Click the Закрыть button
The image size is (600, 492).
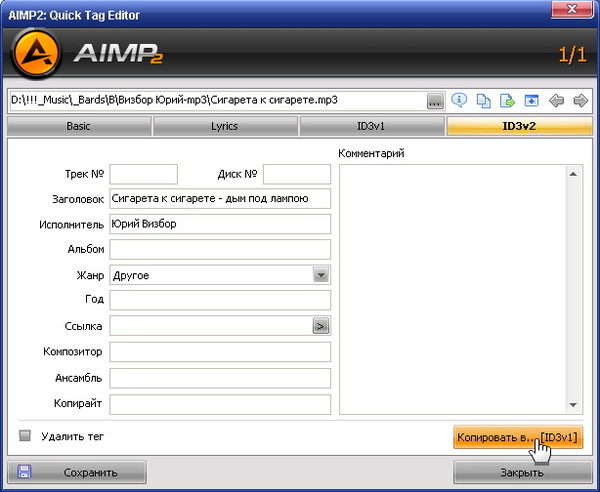click(x=523, y=472)
